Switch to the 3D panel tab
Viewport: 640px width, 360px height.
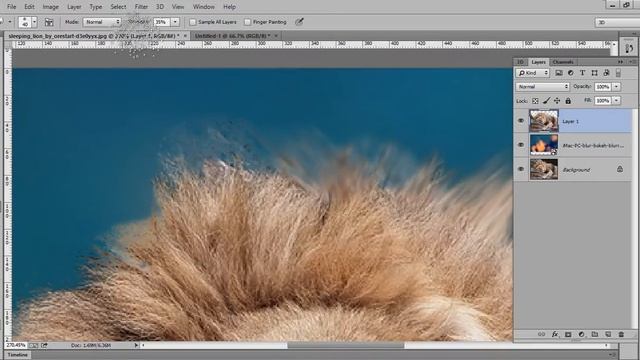[520, 62]
